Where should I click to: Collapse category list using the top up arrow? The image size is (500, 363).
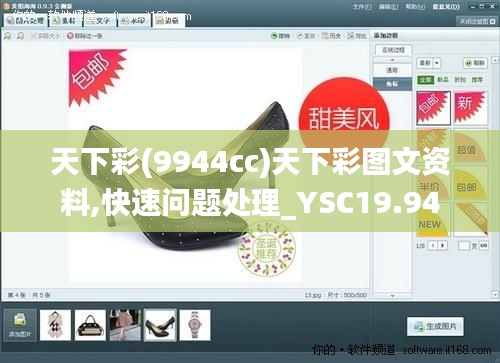[392, 60]
